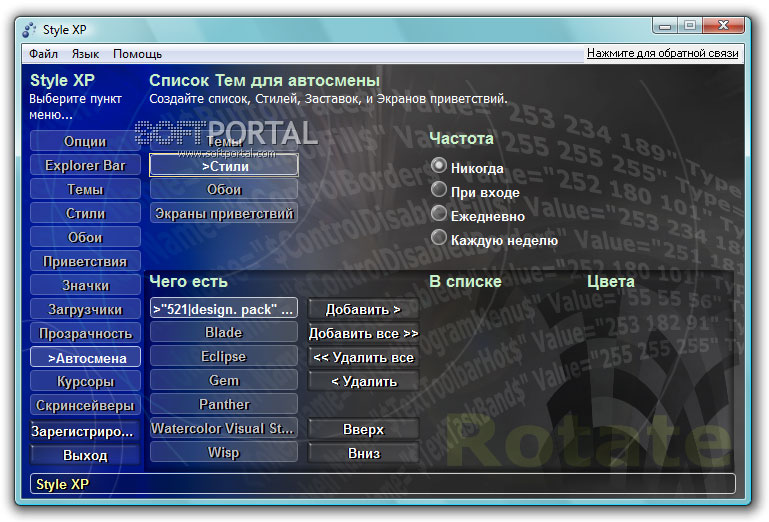Select the Автосмена sidebar item
The width and height of the screenshot is (769, 522).
point(85,358)
